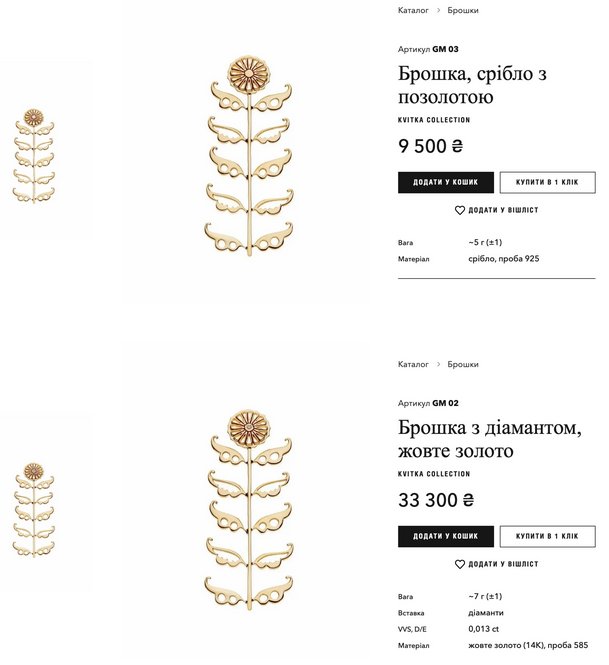Open Каталог breadcrumb above article GM 02
609x665 pixels.
point(413,364)
